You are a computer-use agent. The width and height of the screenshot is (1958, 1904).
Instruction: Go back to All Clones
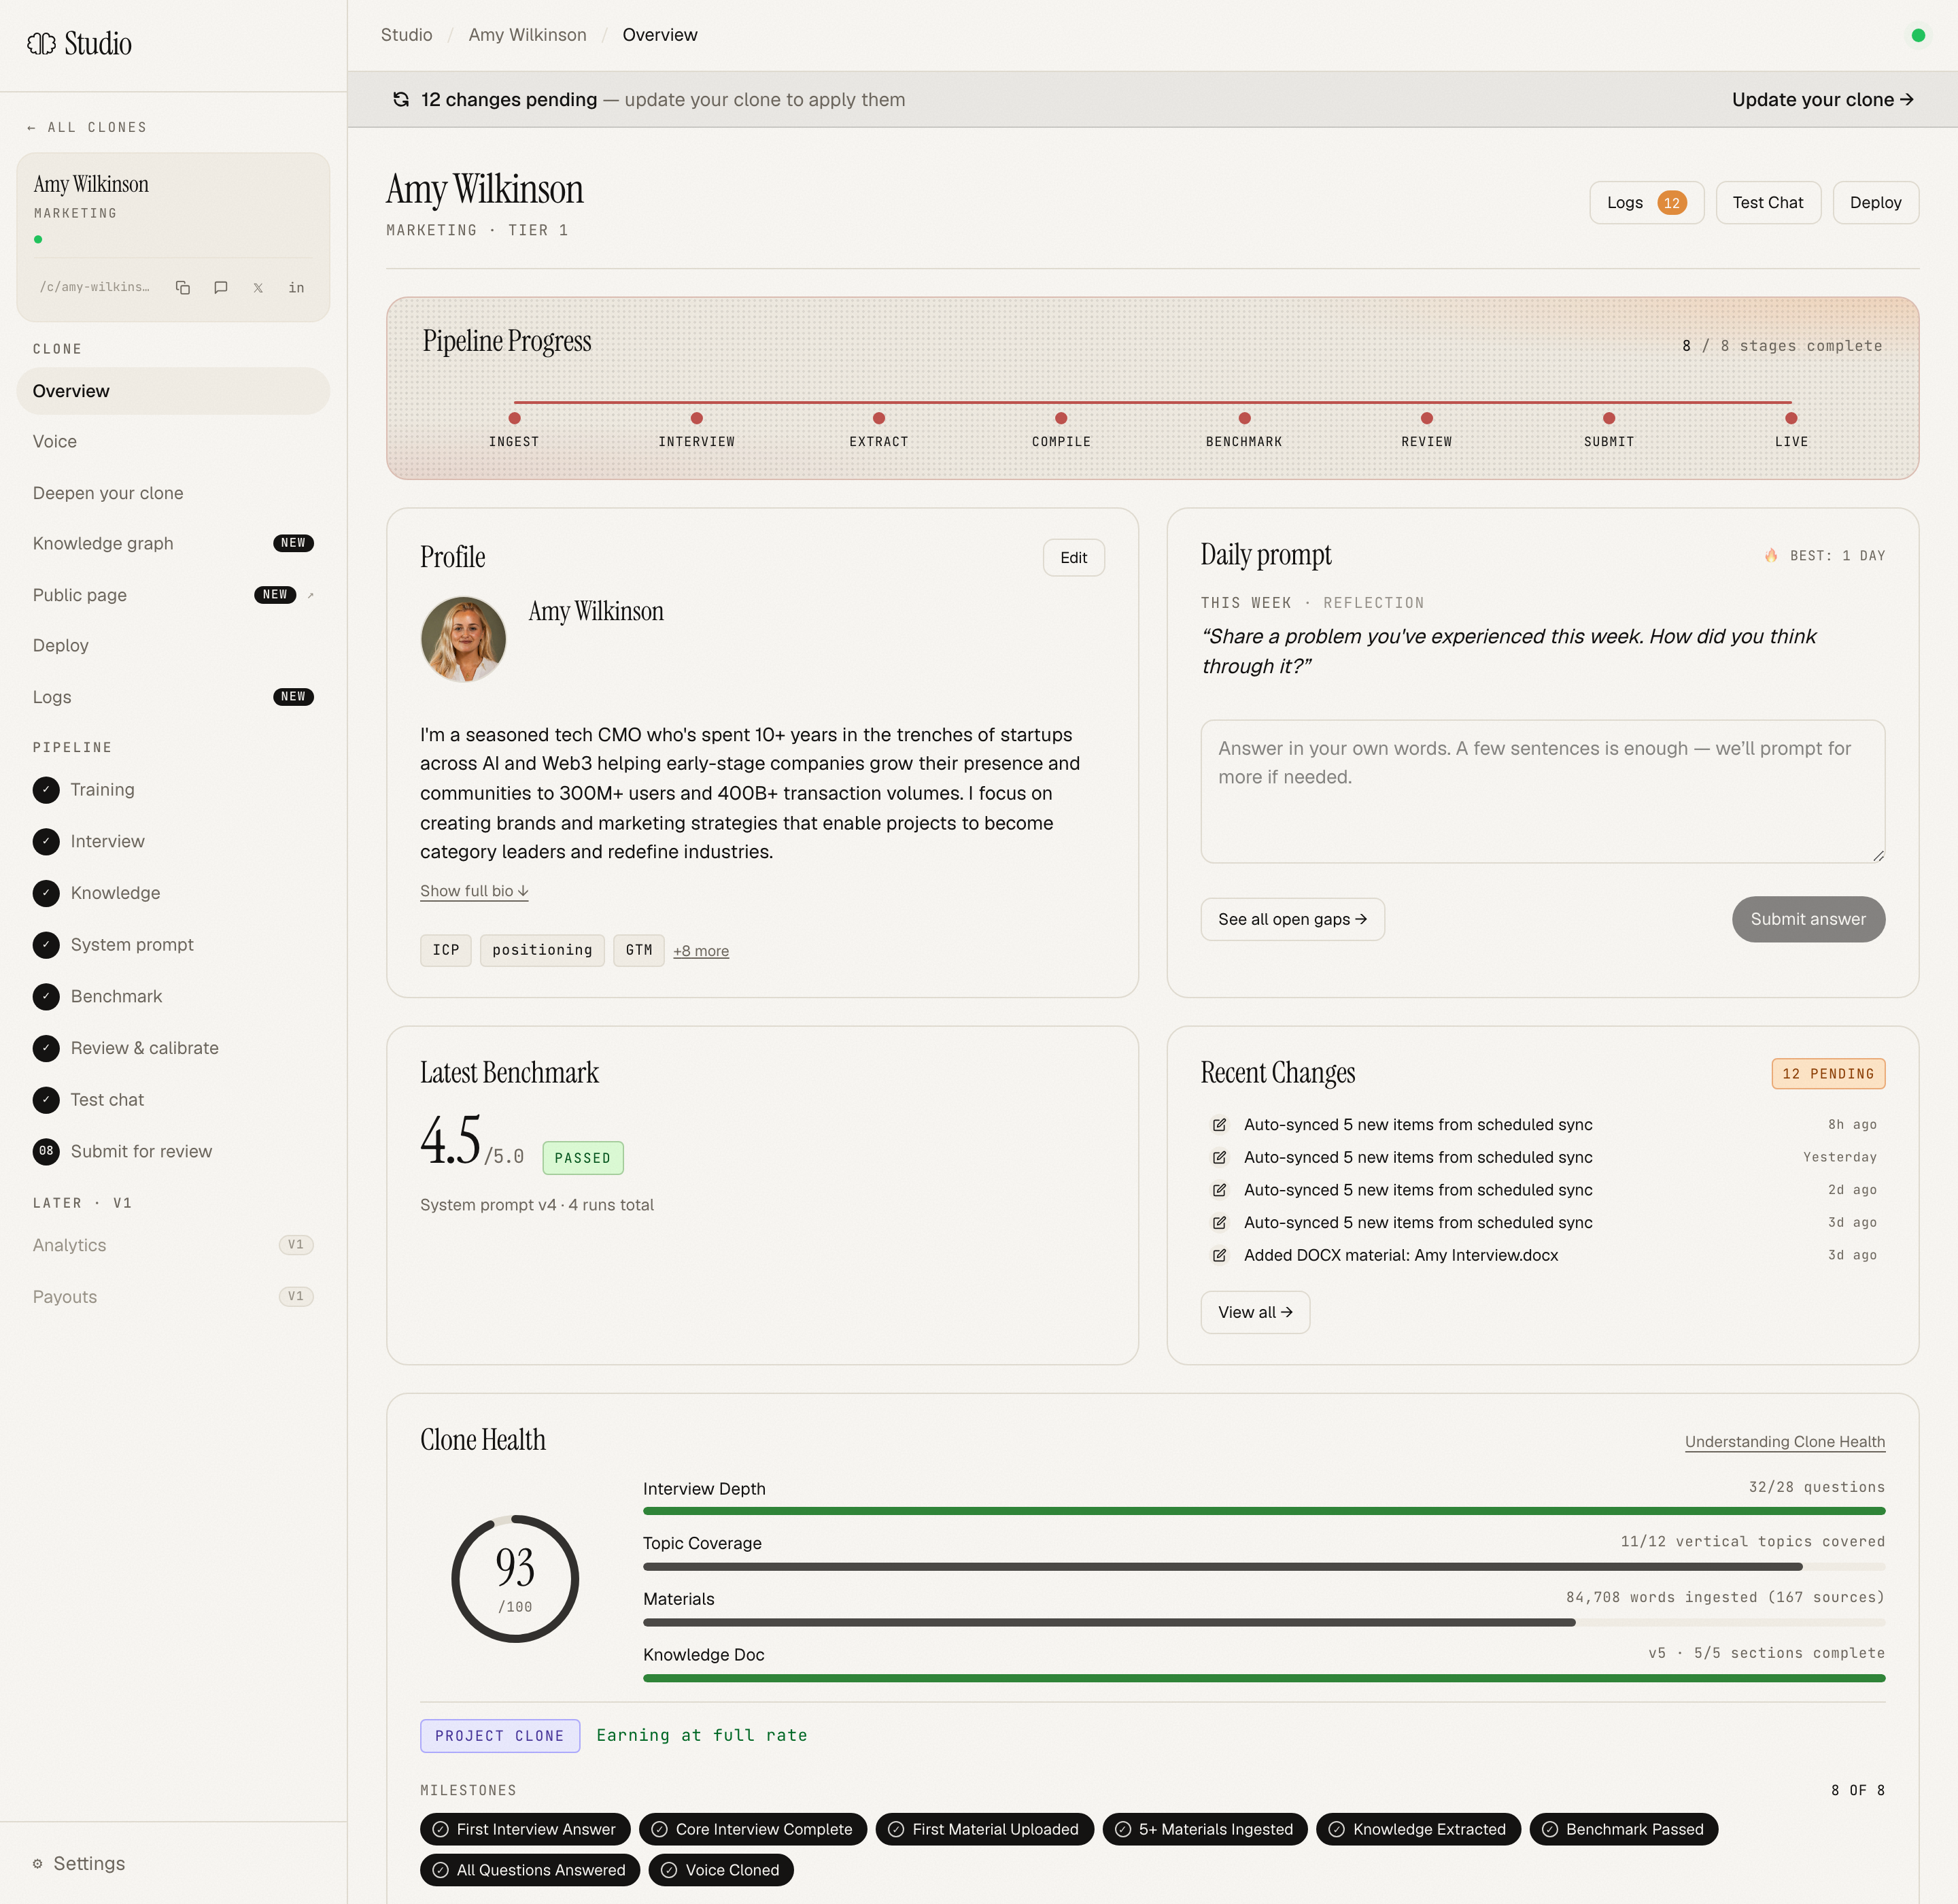(x=87, y=127)
